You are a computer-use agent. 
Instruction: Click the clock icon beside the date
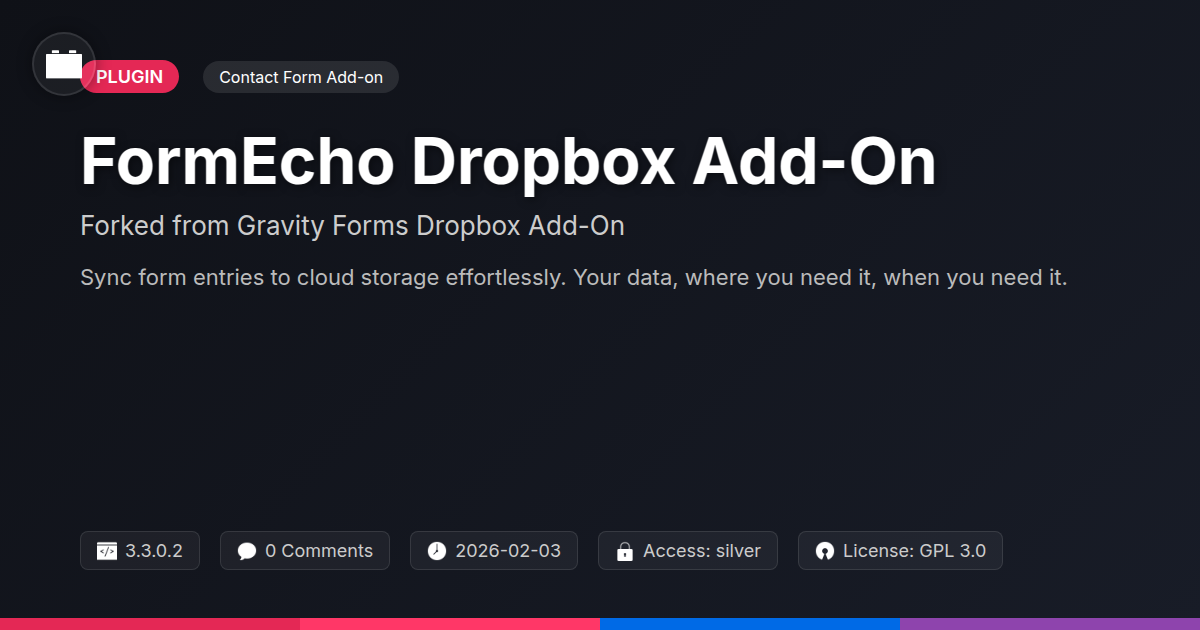437,551
